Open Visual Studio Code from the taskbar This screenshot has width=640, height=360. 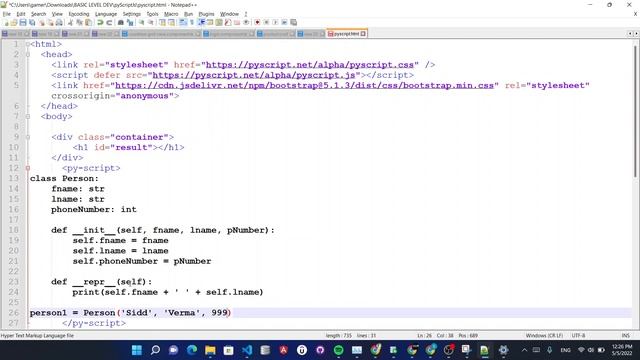tap(247, 350)
